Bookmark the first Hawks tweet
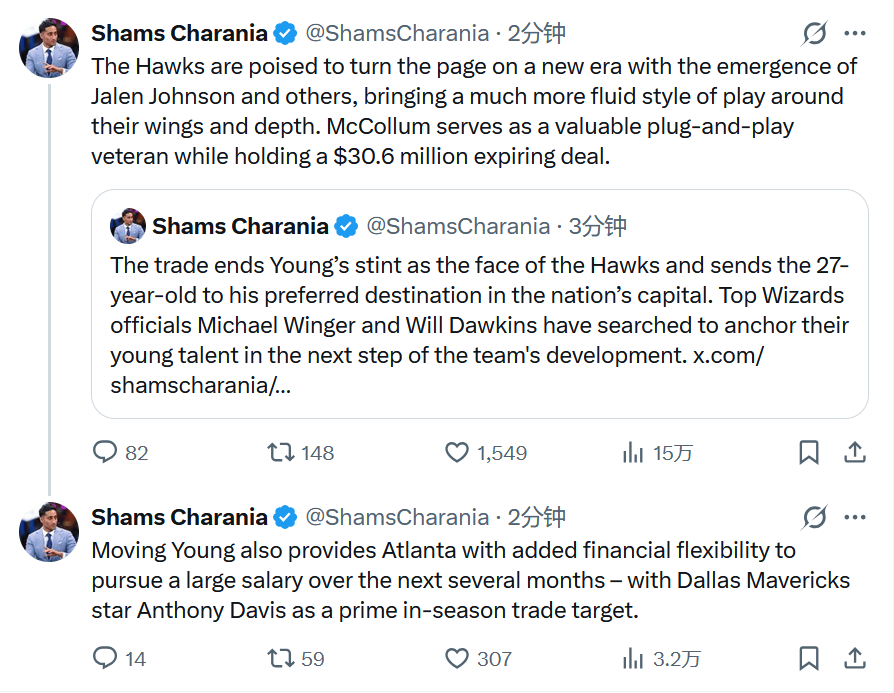Viewport: 894px width, 693px height. [x=809, y=453]
